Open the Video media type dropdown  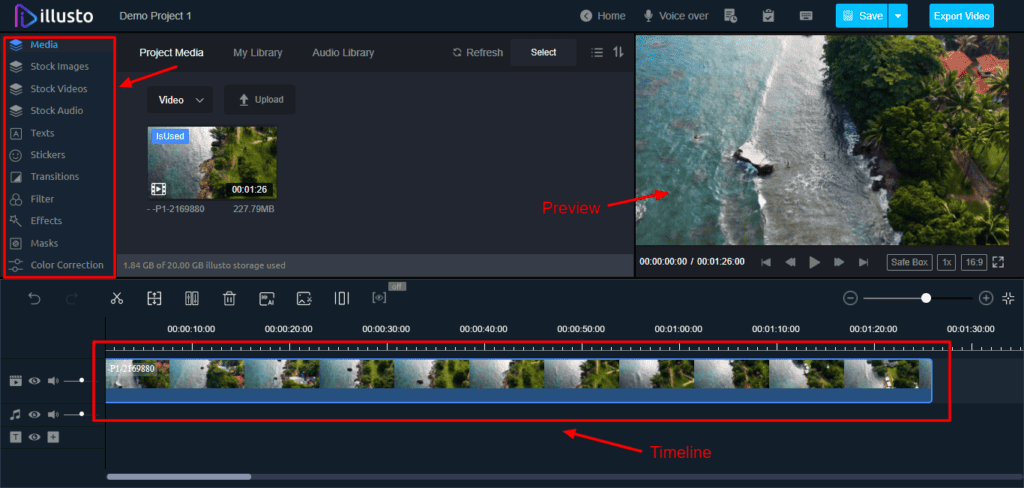point(180,100)
